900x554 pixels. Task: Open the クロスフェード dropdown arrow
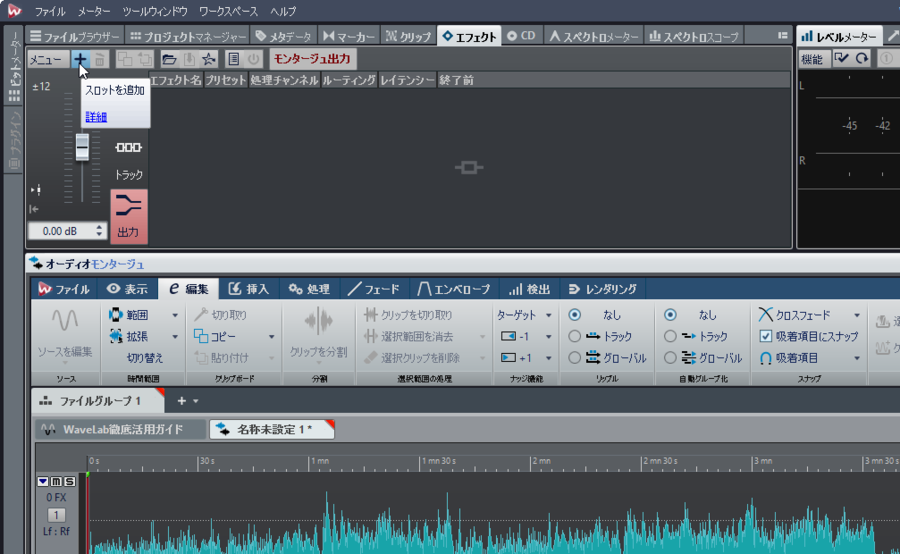click(x=857, y=315)
